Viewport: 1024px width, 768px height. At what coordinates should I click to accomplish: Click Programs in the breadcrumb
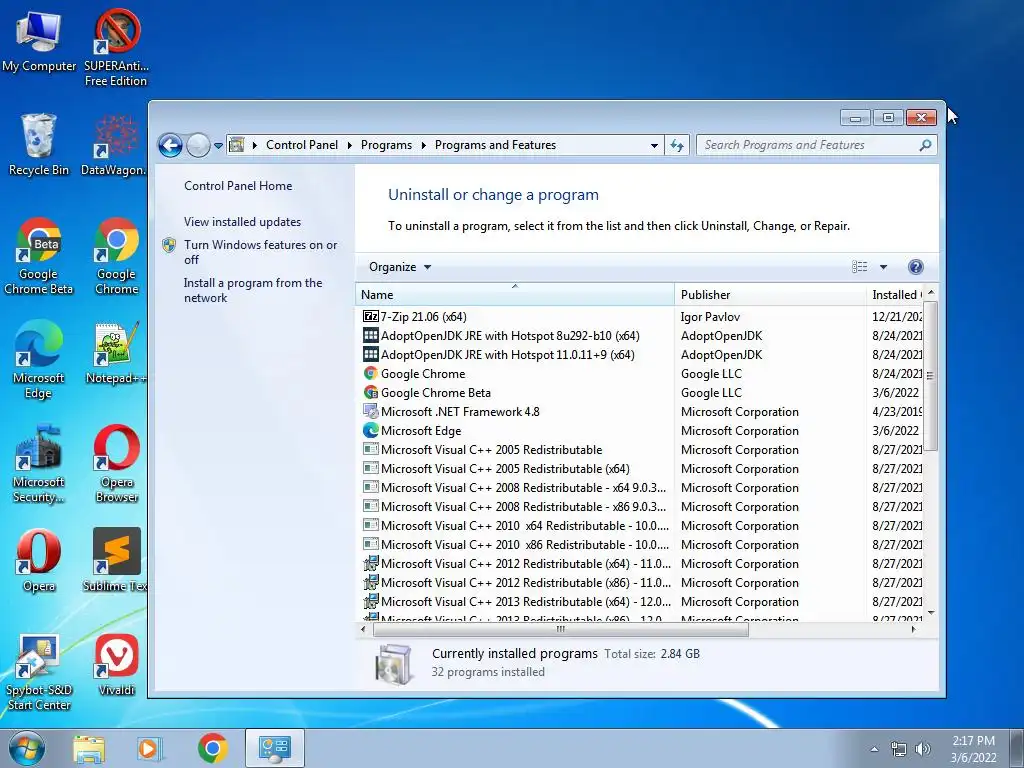386,145
